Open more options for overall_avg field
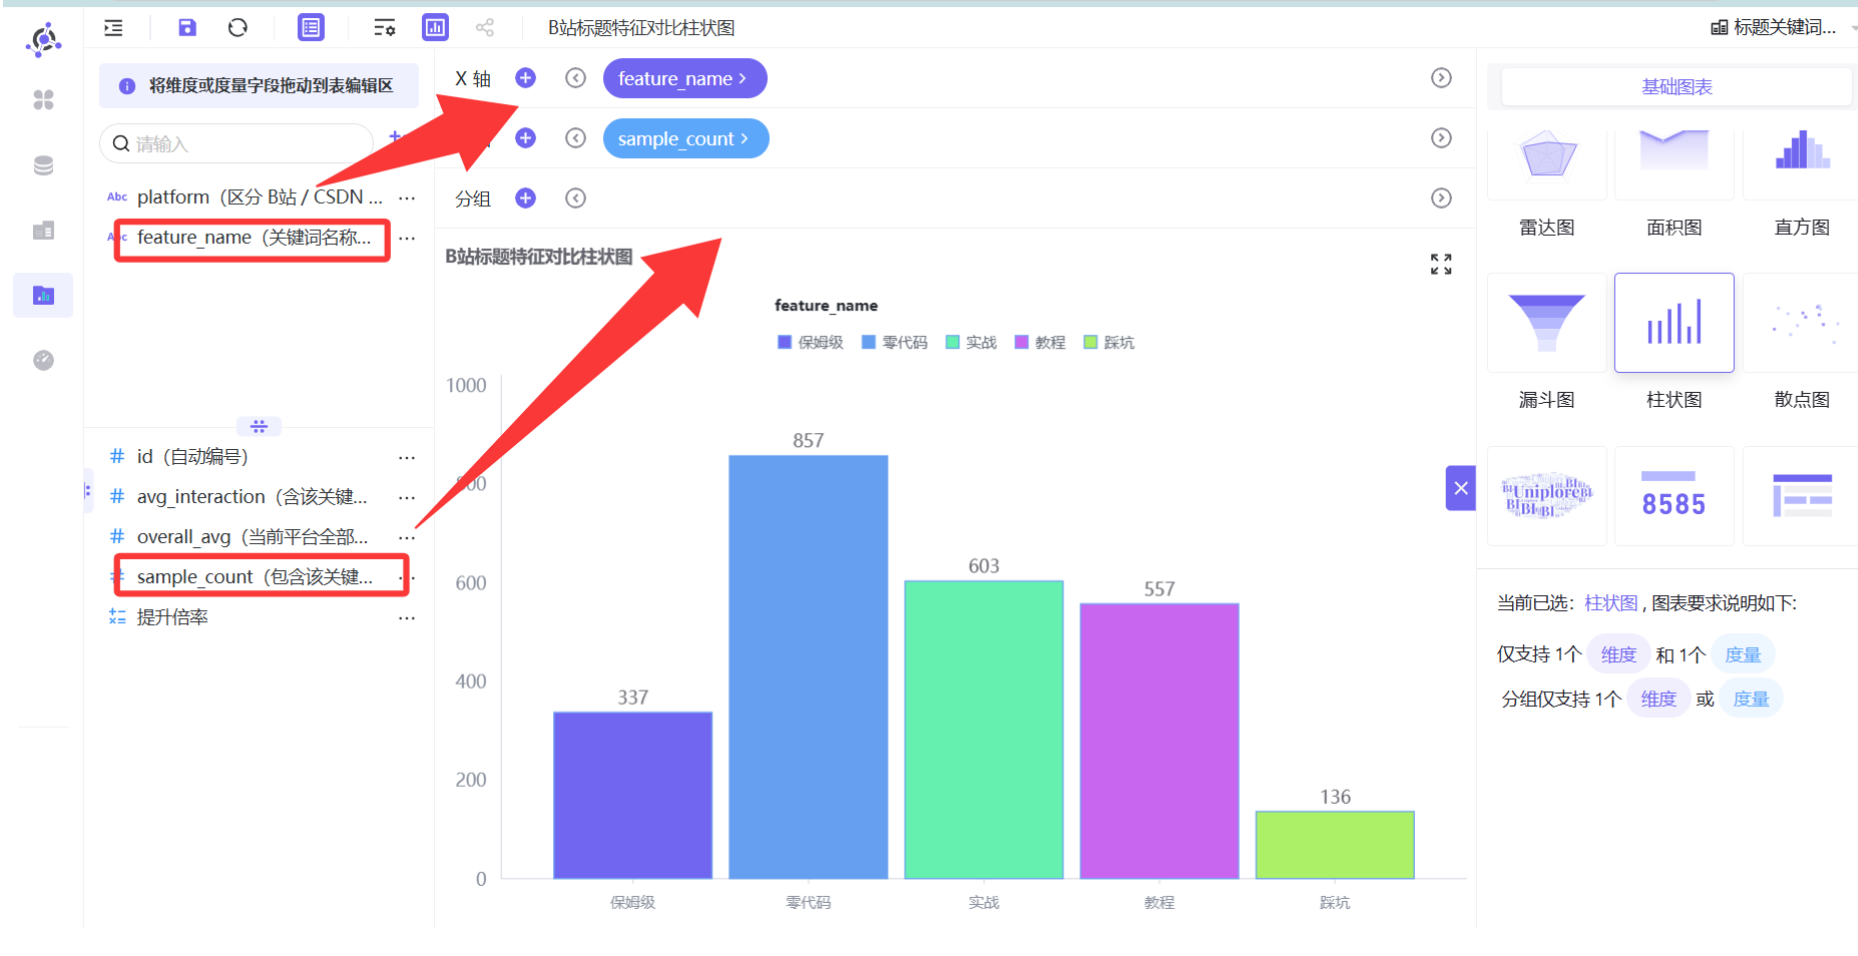 [x=407, y=537]
